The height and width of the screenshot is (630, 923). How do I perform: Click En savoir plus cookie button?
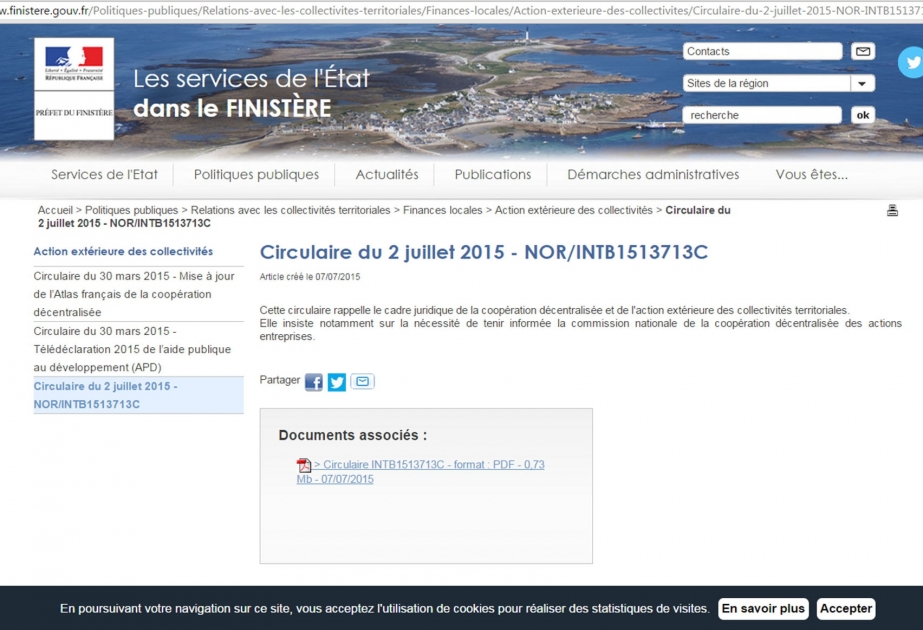coord(763,608)
